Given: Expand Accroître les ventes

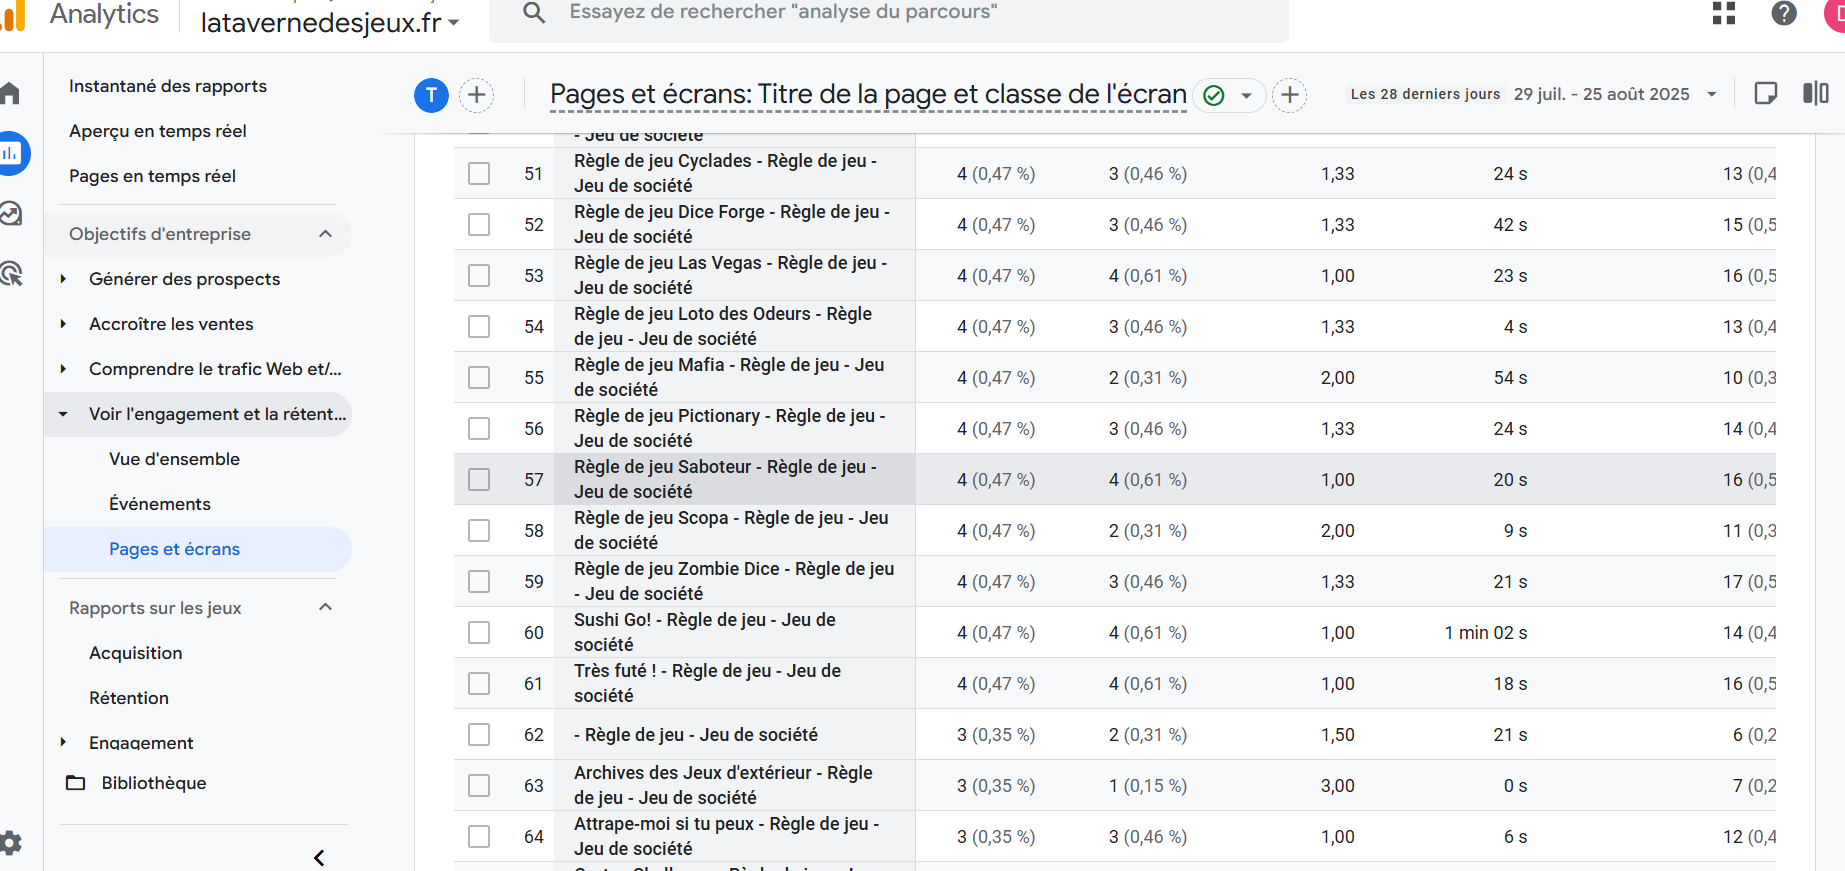Looking at the screenshot, I should (63, 324).
